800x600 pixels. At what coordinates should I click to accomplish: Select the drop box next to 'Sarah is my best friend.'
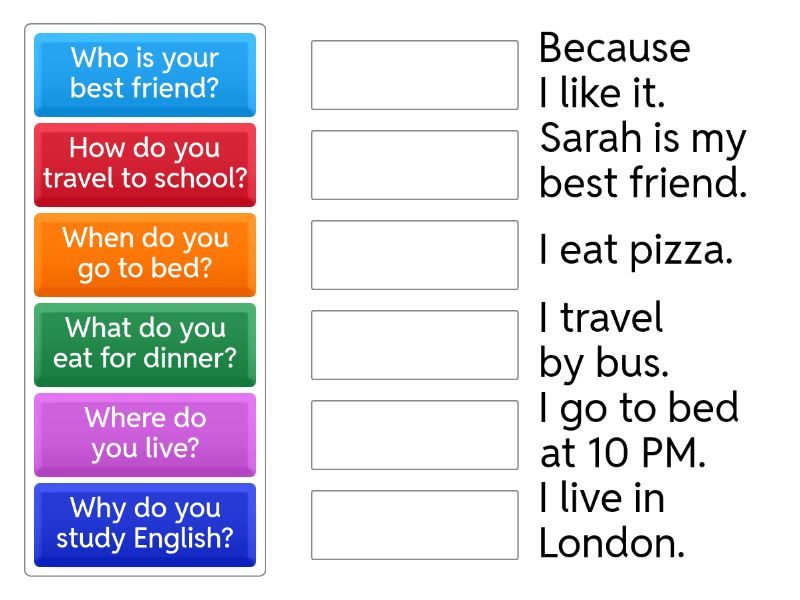click(x=414, y=165)
